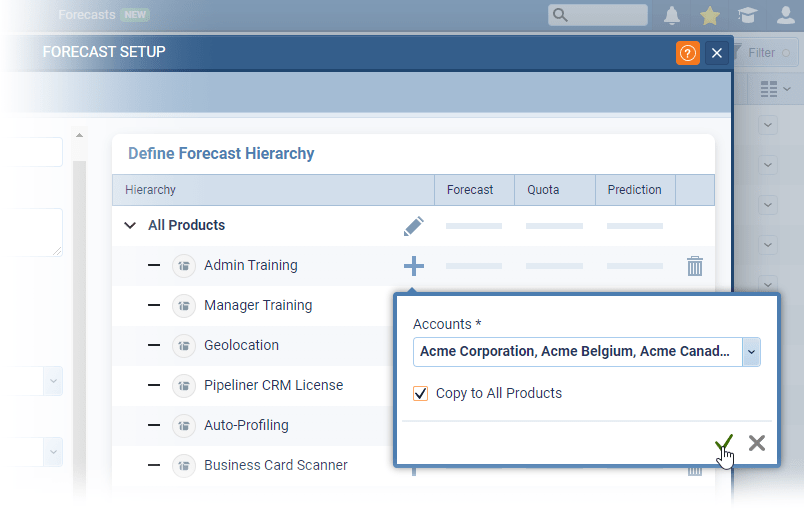Click the plus icon next to Admin Training
The image size is (804, 514).
(x=413, y=266)
